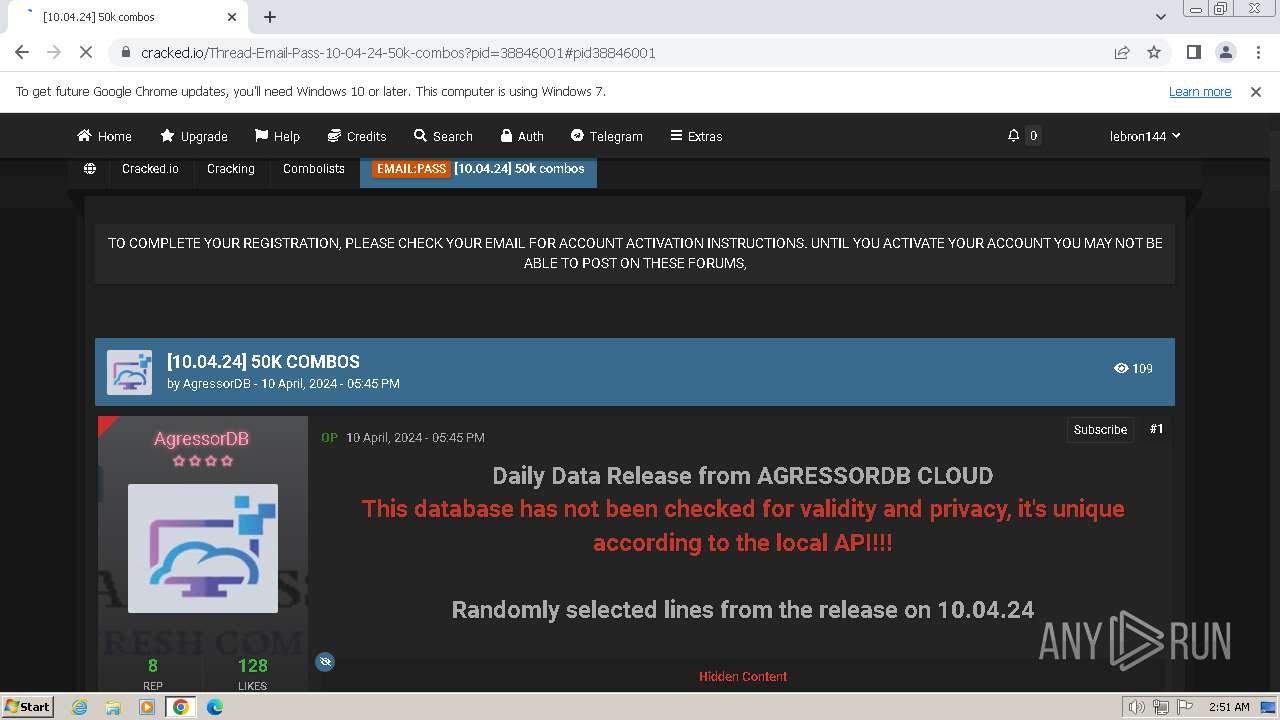Close the 50k combos browser tab

[x=232, y=17]
